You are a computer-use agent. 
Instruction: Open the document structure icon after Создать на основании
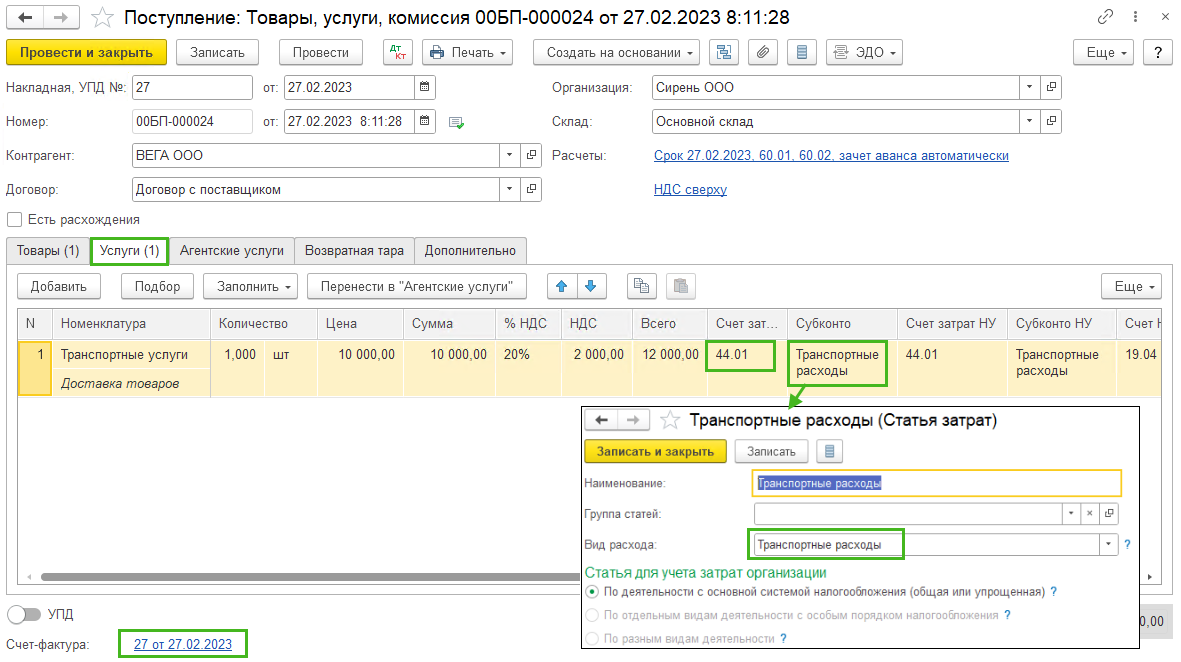[x=724, y=53]
